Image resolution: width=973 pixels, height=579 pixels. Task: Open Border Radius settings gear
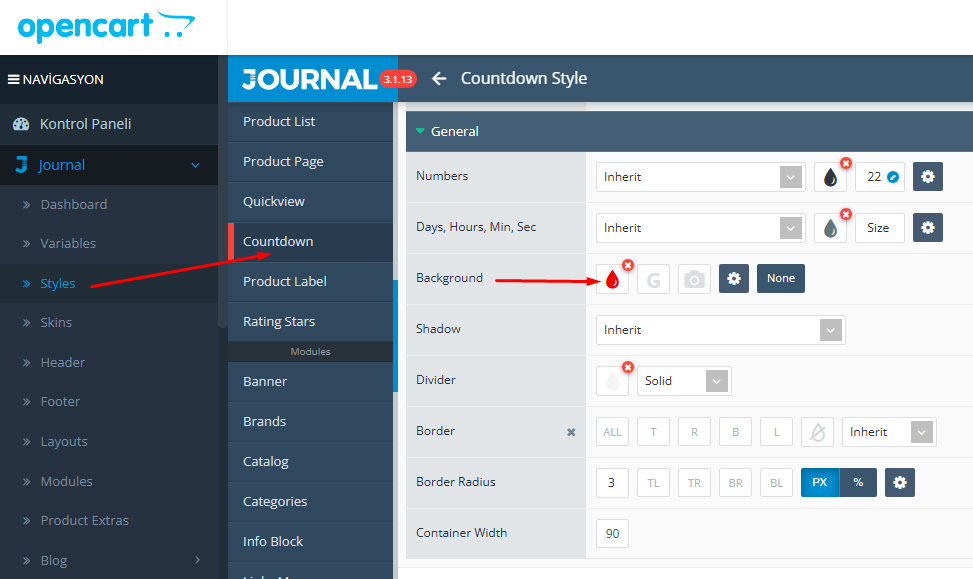pos(900,483)
